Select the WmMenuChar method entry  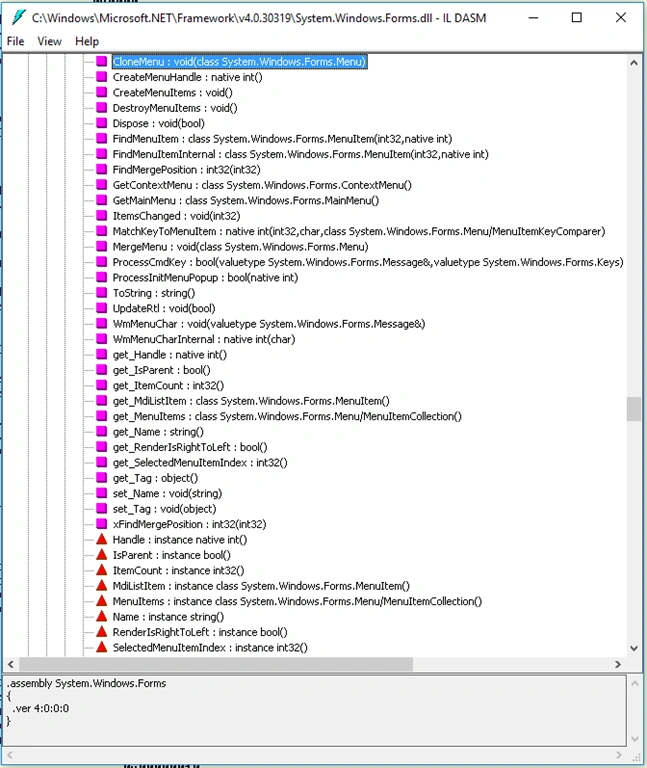pos(269,324)
